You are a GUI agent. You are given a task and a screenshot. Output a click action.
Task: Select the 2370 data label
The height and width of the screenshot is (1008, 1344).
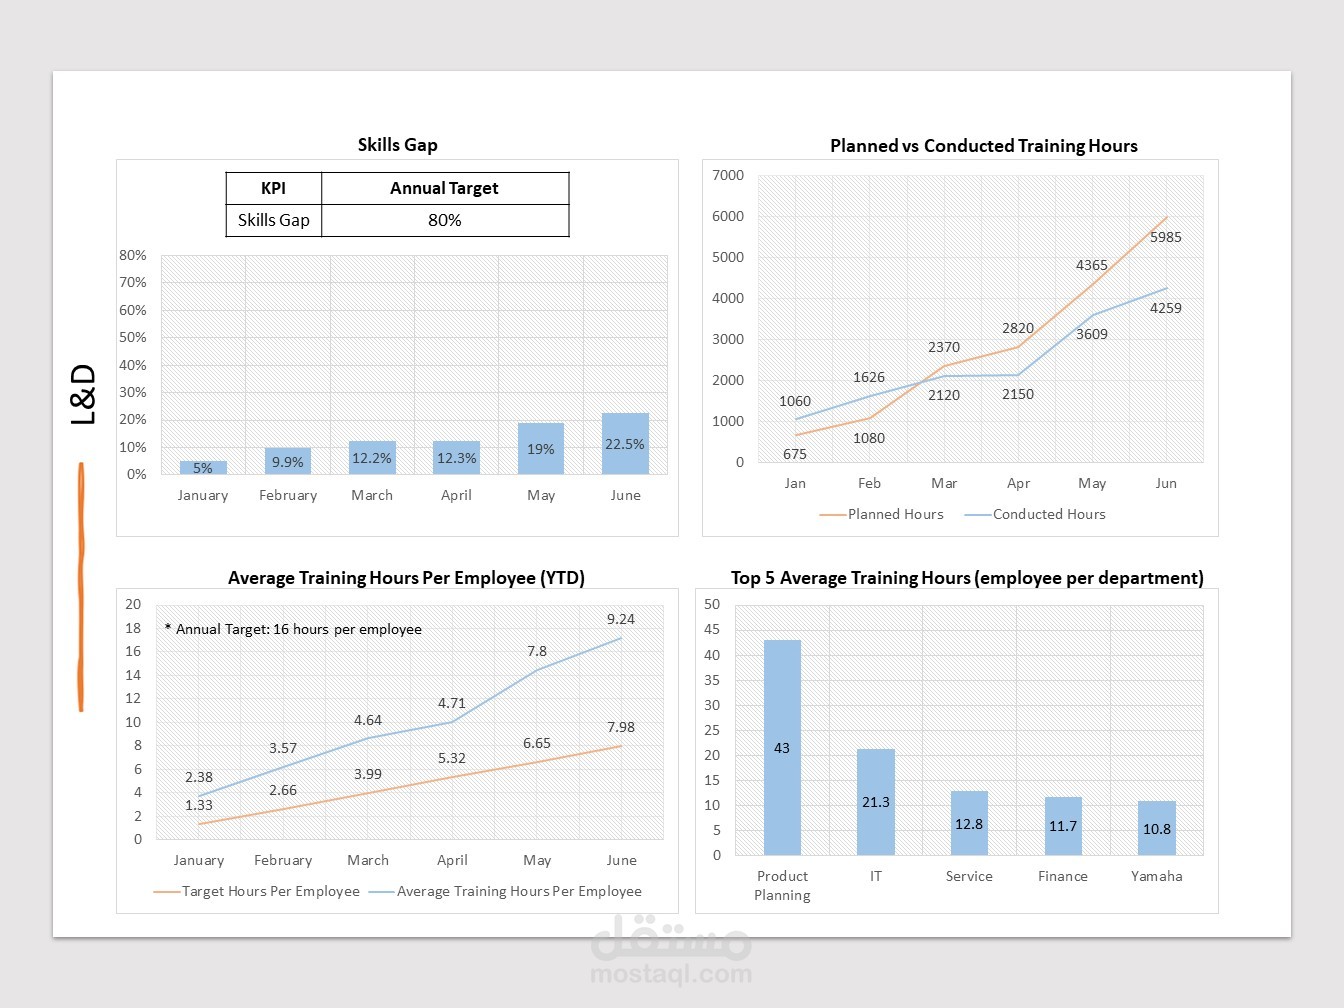(x=944, y=347)
